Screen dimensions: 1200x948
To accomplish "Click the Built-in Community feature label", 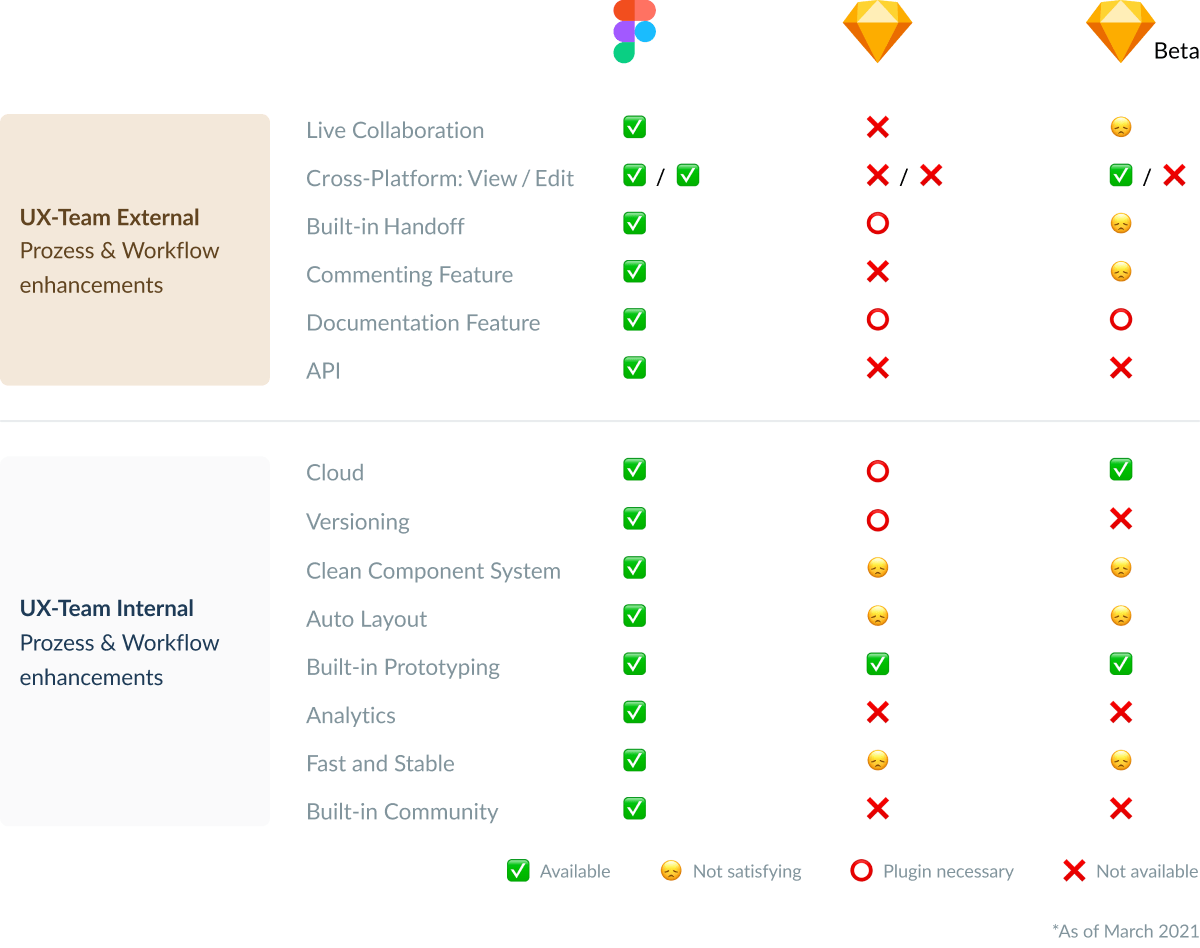I will click(x=402, y=812).
